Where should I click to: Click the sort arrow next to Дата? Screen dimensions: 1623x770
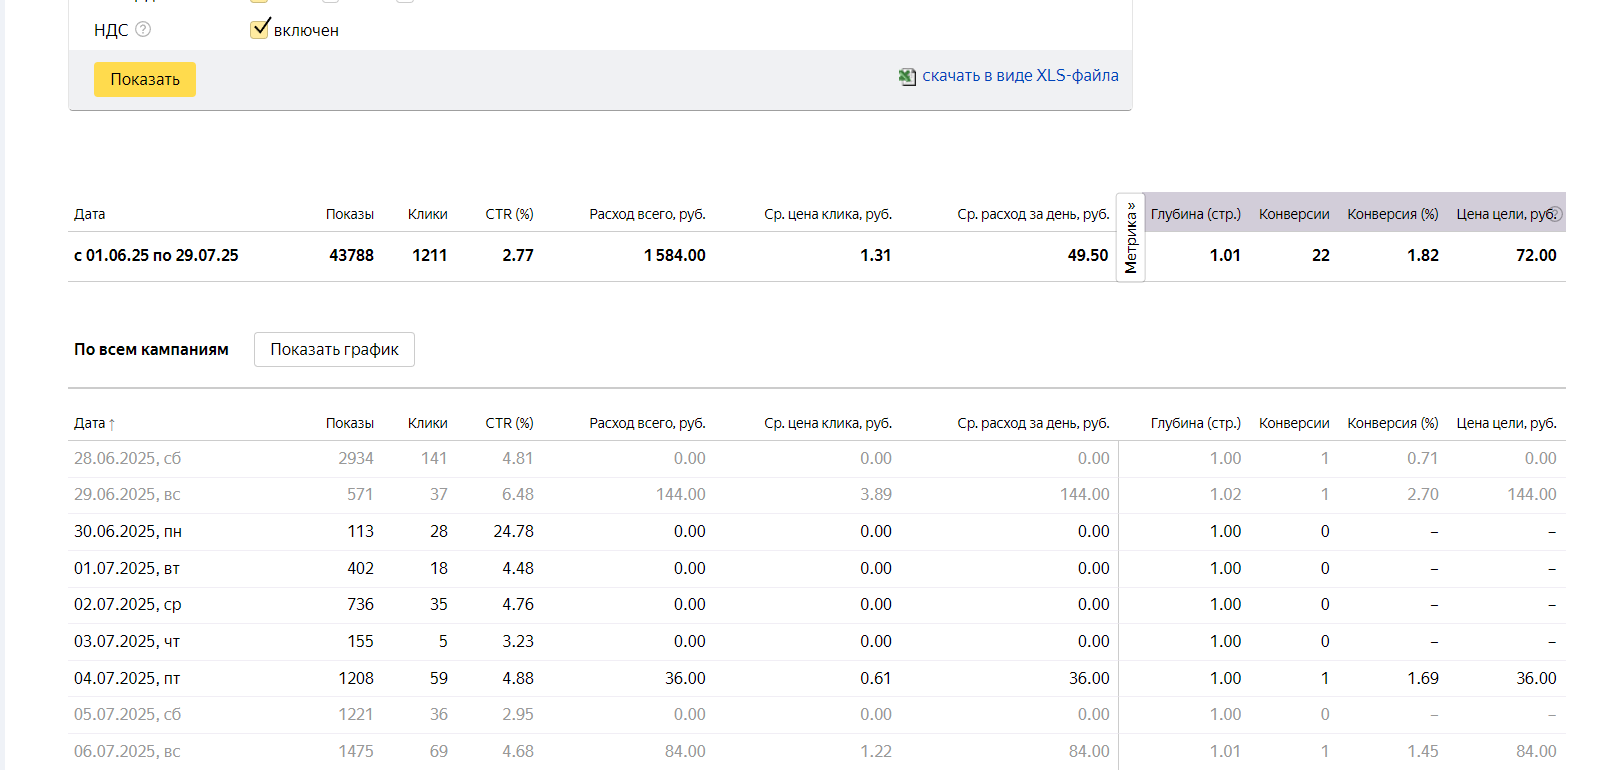coord(112,424)
